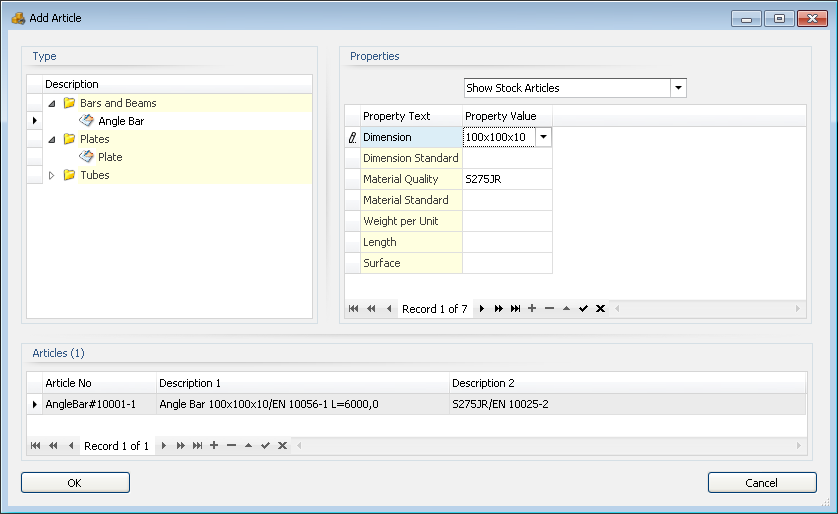Select the Plate tree item
The image size is (838, 514).
[110, 157]
